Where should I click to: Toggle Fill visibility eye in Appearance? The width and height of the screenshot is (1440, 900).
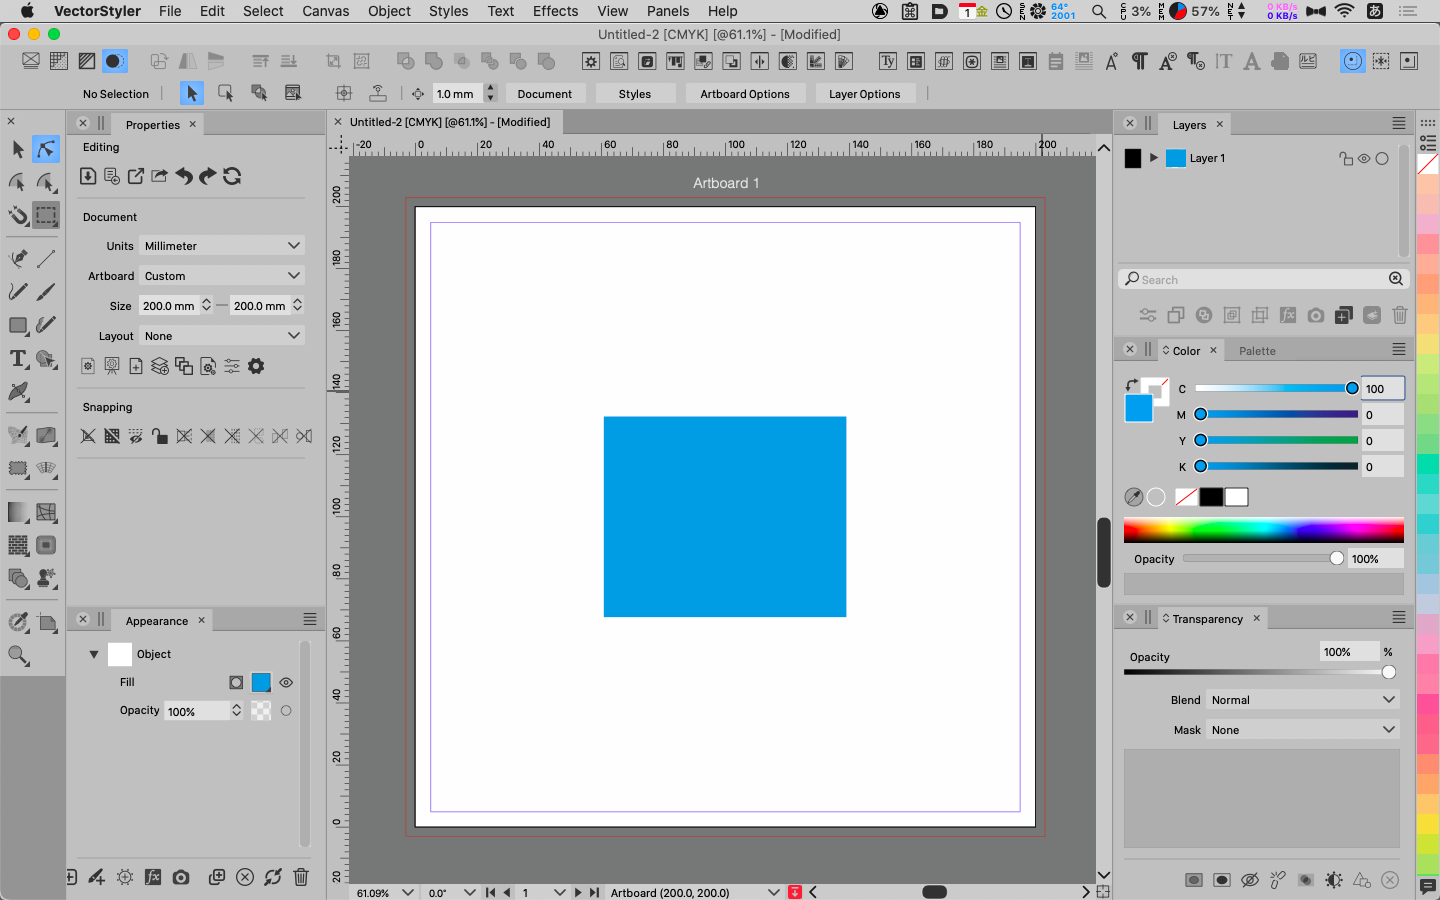pos(286,683)
